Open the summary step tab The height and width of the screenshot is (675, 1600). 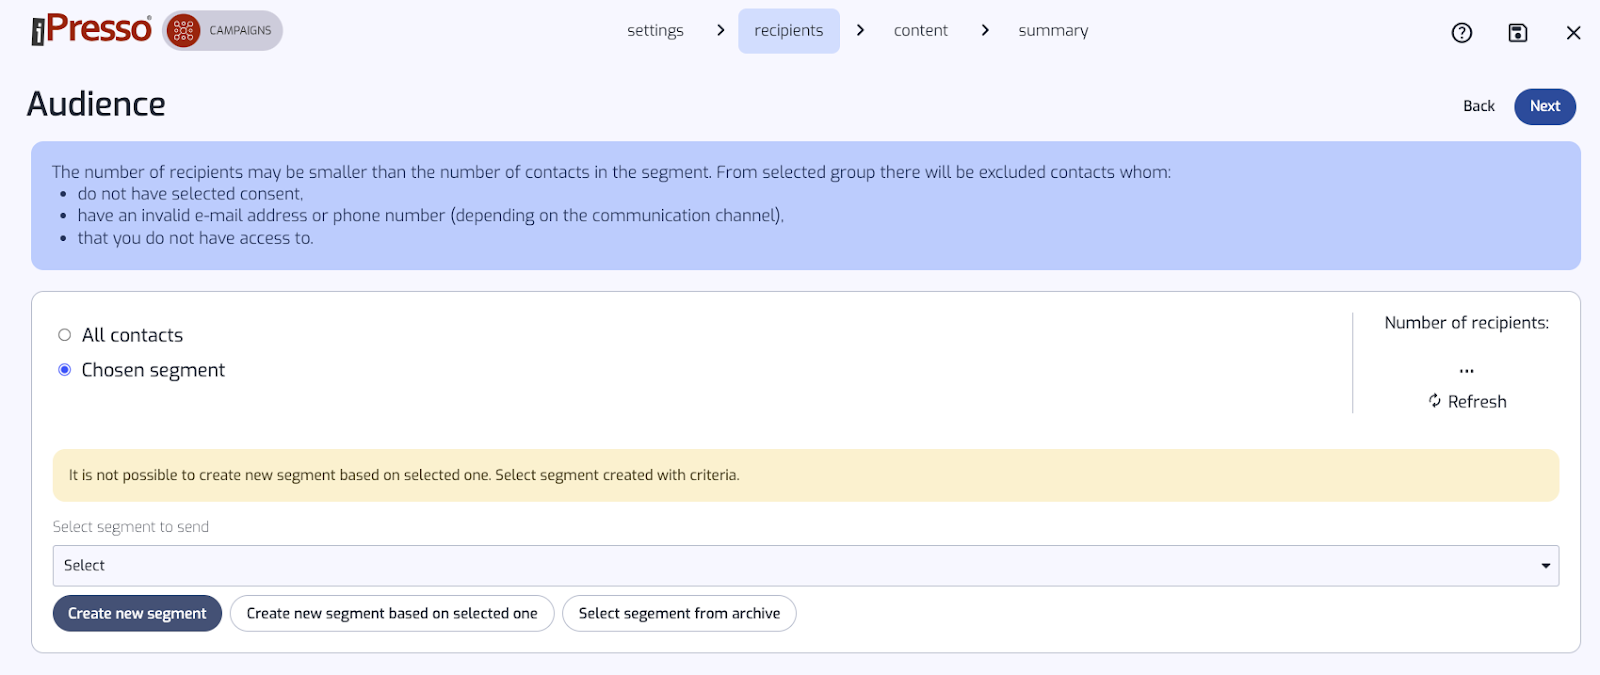pos(1053,31)
